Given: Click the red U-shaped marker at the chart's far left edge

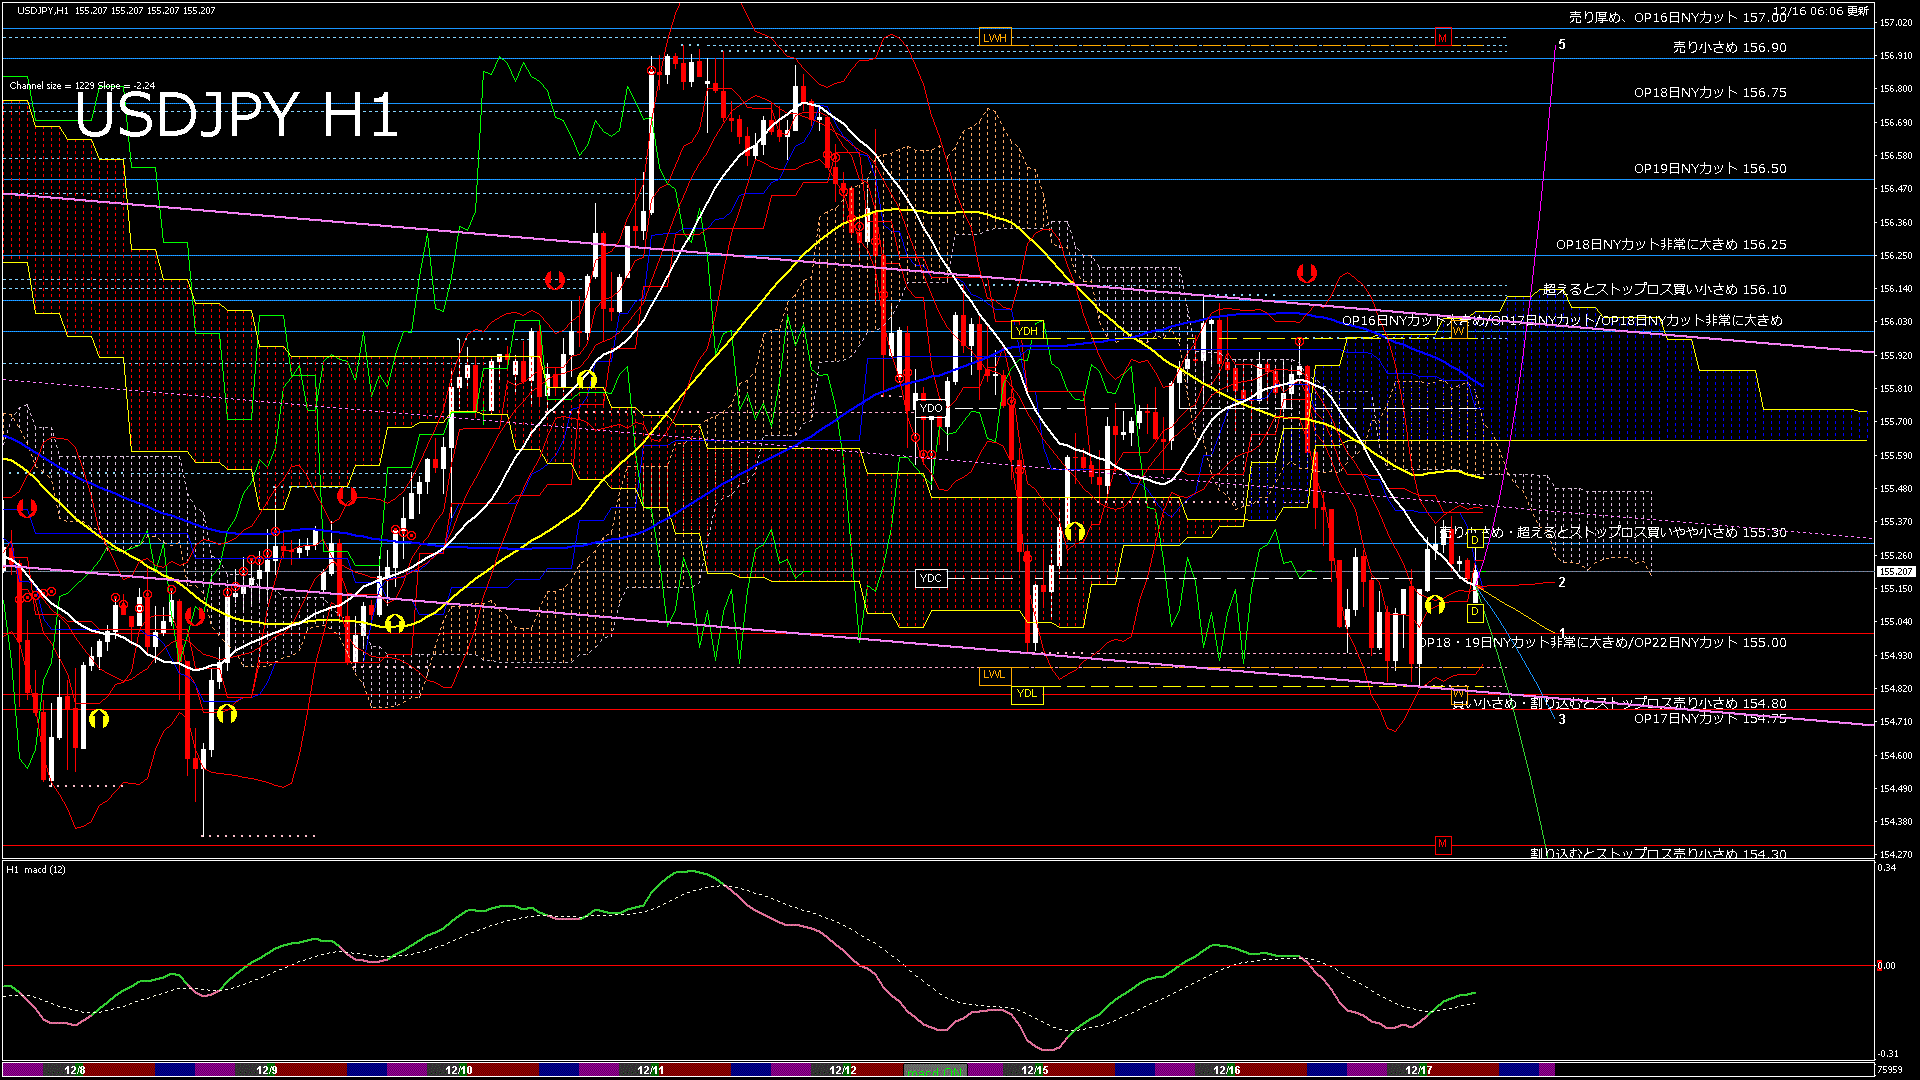Looking at the screenshot, I should tap(25, 509).
